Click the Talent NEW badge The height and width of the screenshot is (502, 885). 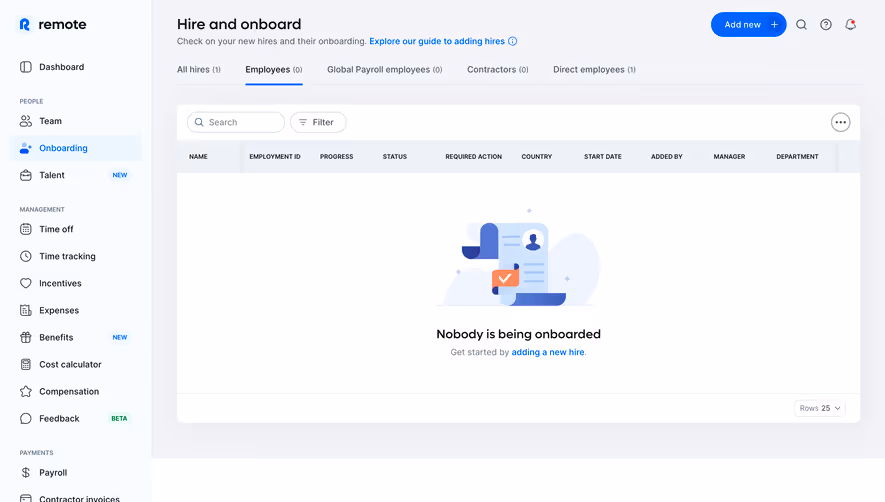coord(120,175)
